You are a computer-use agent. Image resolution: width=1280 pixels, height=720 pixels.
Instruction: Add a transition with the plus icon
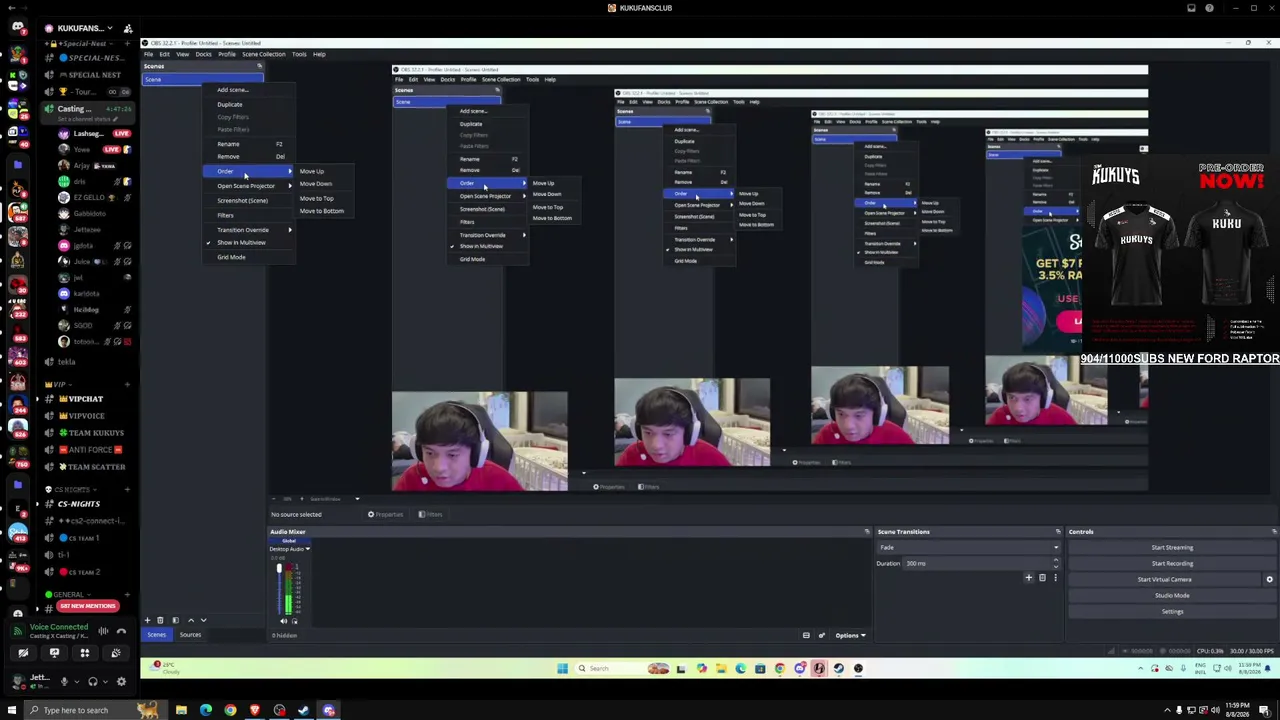point(1028,578)
